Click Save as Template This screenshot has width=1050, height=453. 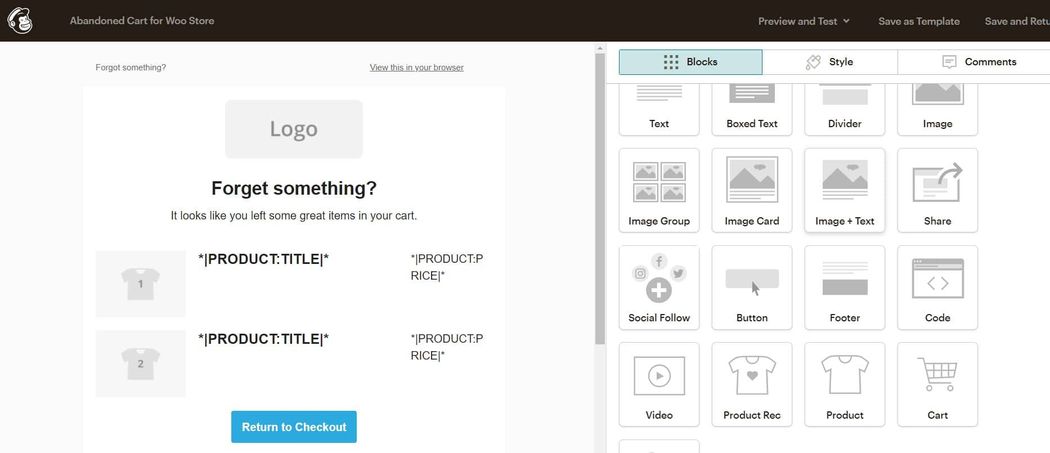(x=919, y=21)
